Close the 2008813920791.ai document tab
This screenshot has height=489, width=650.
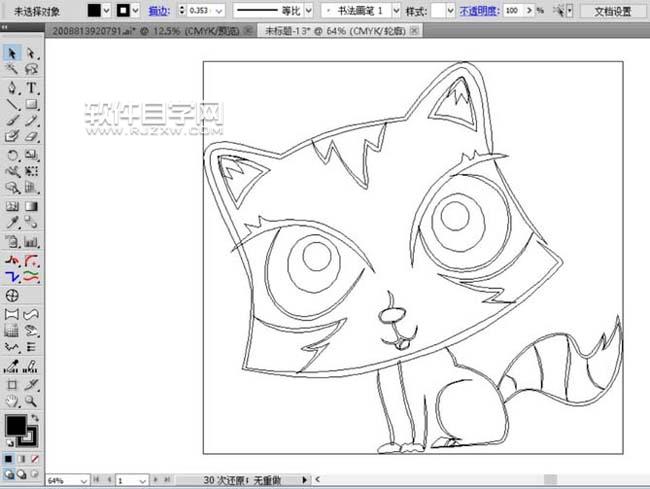pyautogui.click(x=248, y=30)
